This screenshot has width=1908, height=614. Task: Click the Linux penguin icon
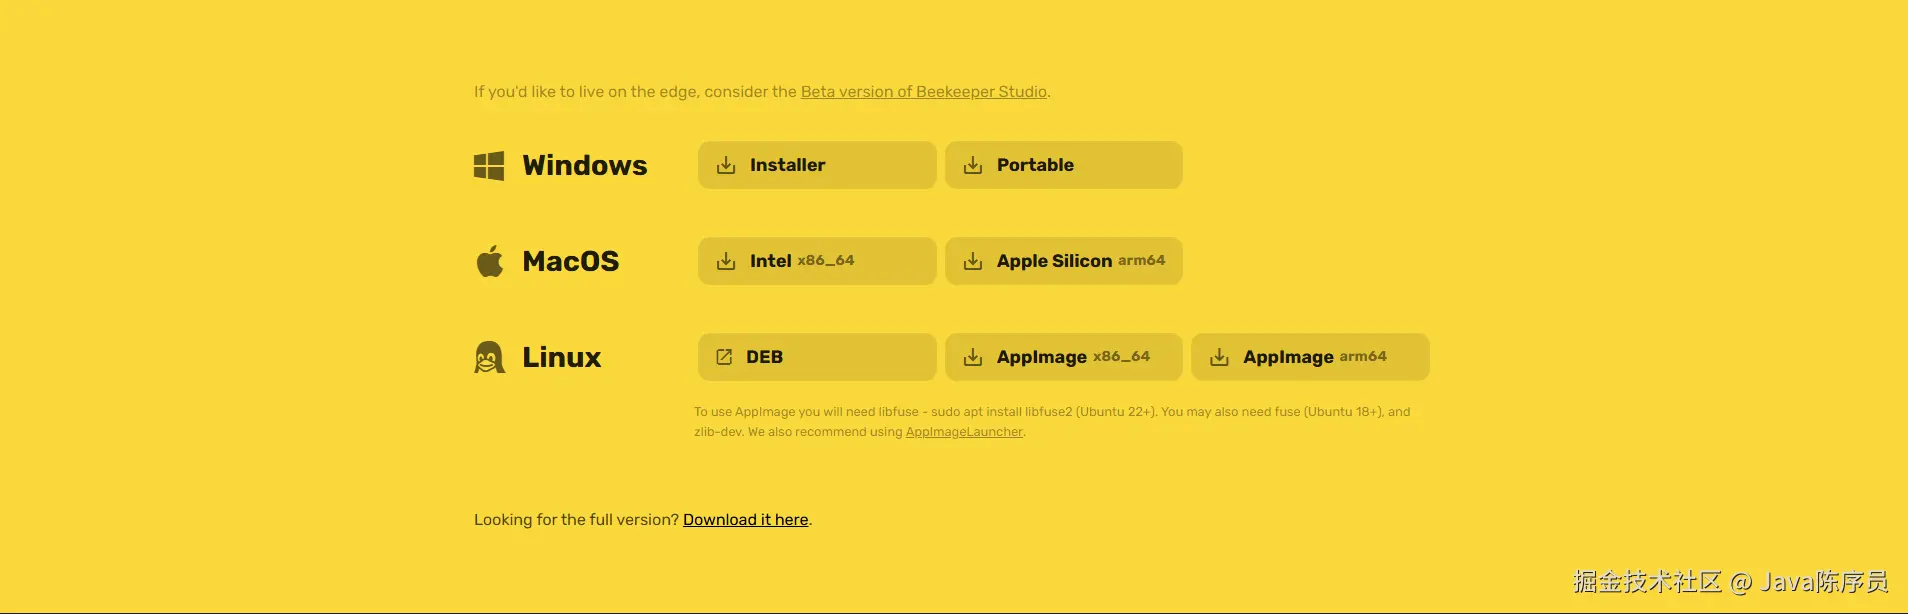tap(489, 357)
